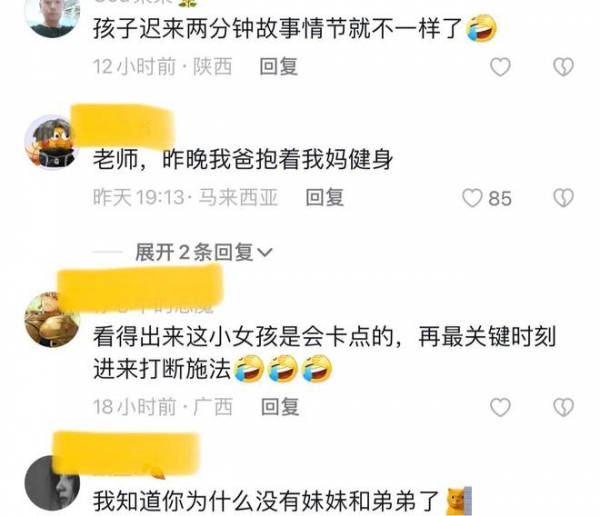Dislike the Shaanxi comment with broken heart
Image resolution: width=600 pixels, height=516 pixels.
pyautogui.click(x=564, y=67)
